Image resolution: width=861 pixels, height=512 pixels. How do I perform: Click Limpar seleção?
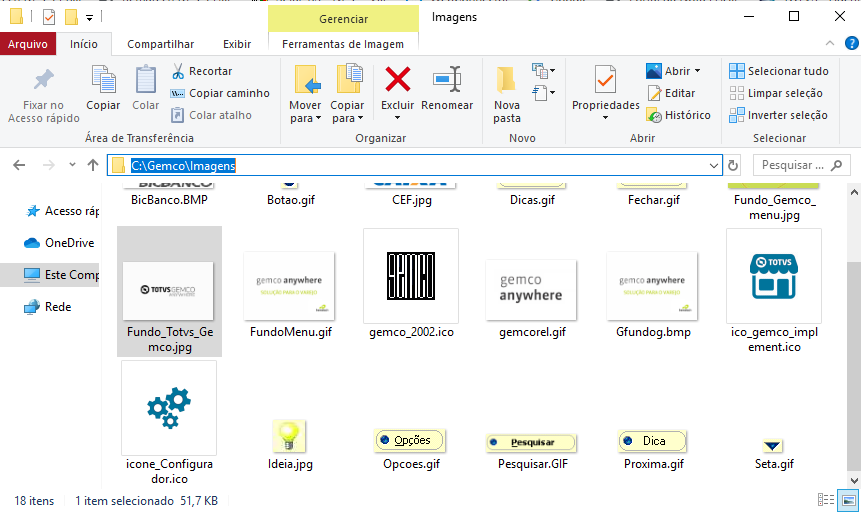pyautogui.click(x=776, y=93)
